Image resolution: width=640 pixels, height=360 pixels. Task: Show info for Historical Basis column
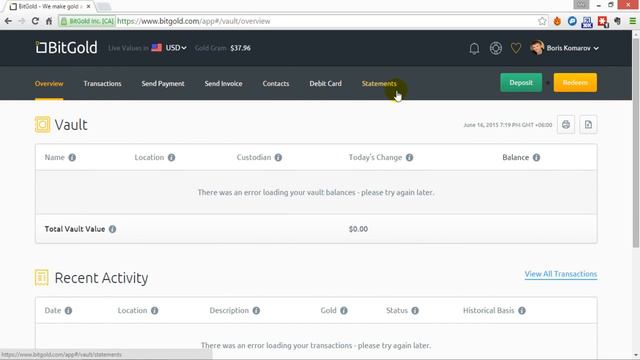pos(522,311)
